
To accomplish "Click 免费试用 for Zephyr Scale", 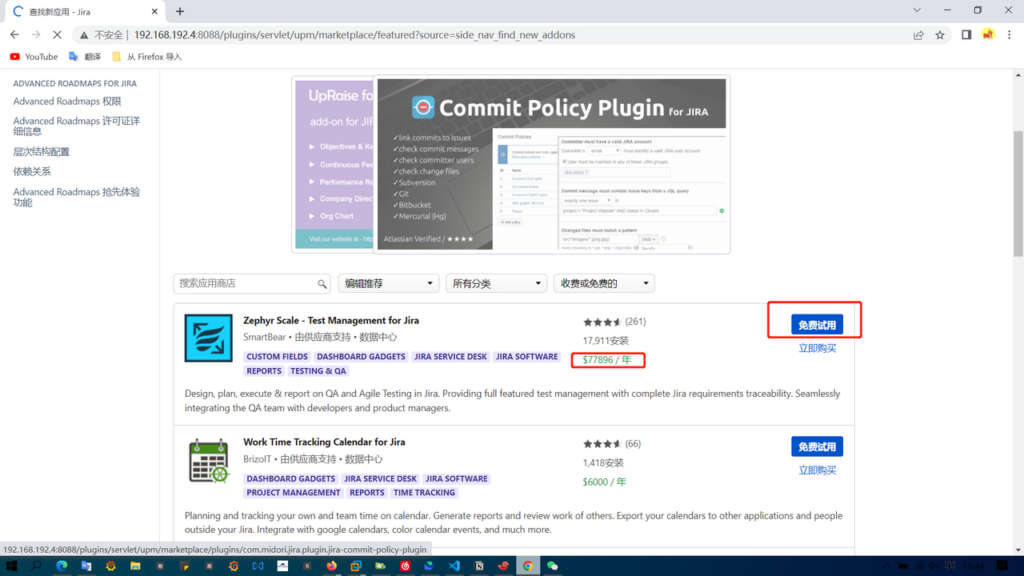I will click(816, 325).
